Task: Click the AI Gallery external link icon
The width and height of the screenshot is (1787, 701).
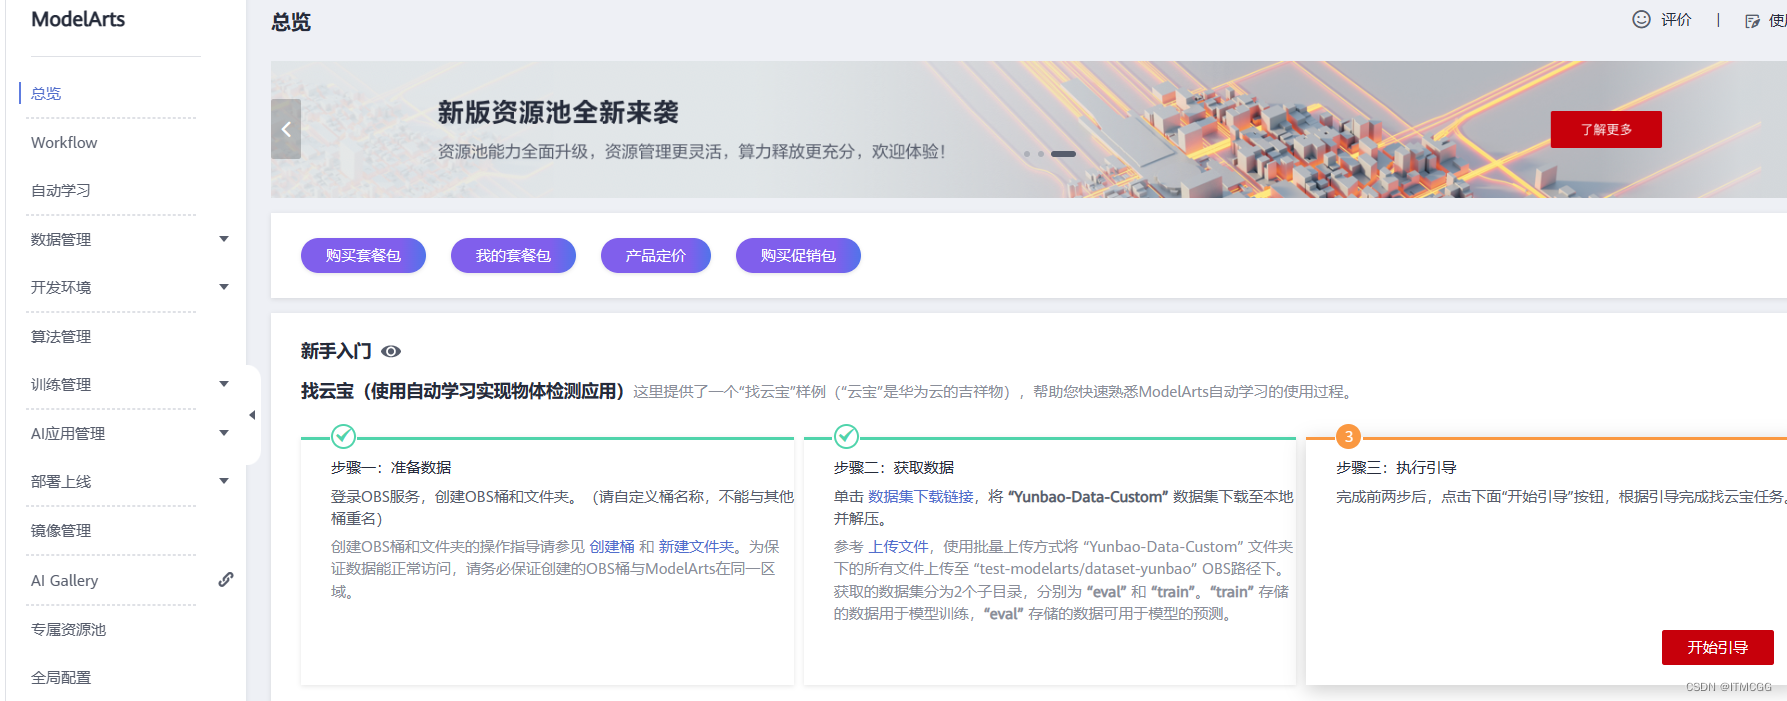Action: 226,579
